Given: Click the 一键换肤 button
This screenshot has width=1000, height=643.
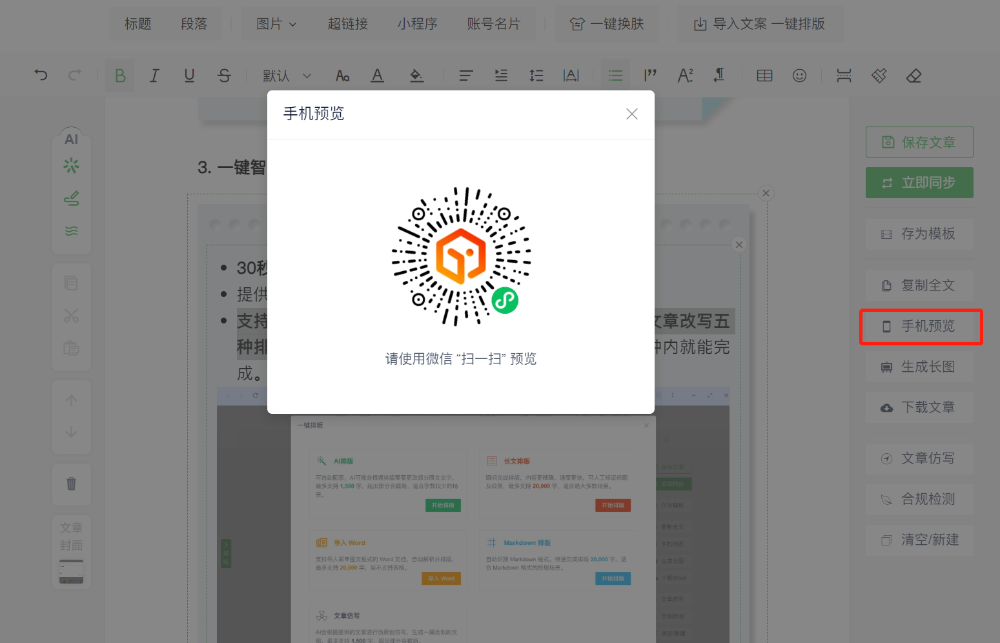Looking at the screenshot, I should 607,24.
